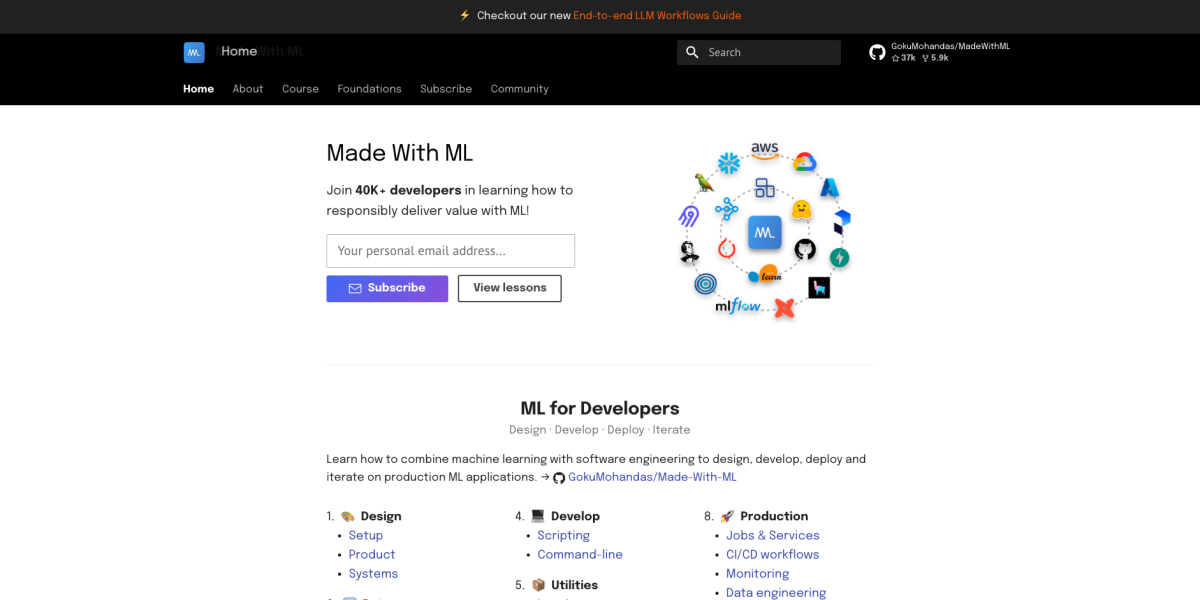Click the Made With ML logo icon in header
Screen dimensions: 1200x600
194,52
